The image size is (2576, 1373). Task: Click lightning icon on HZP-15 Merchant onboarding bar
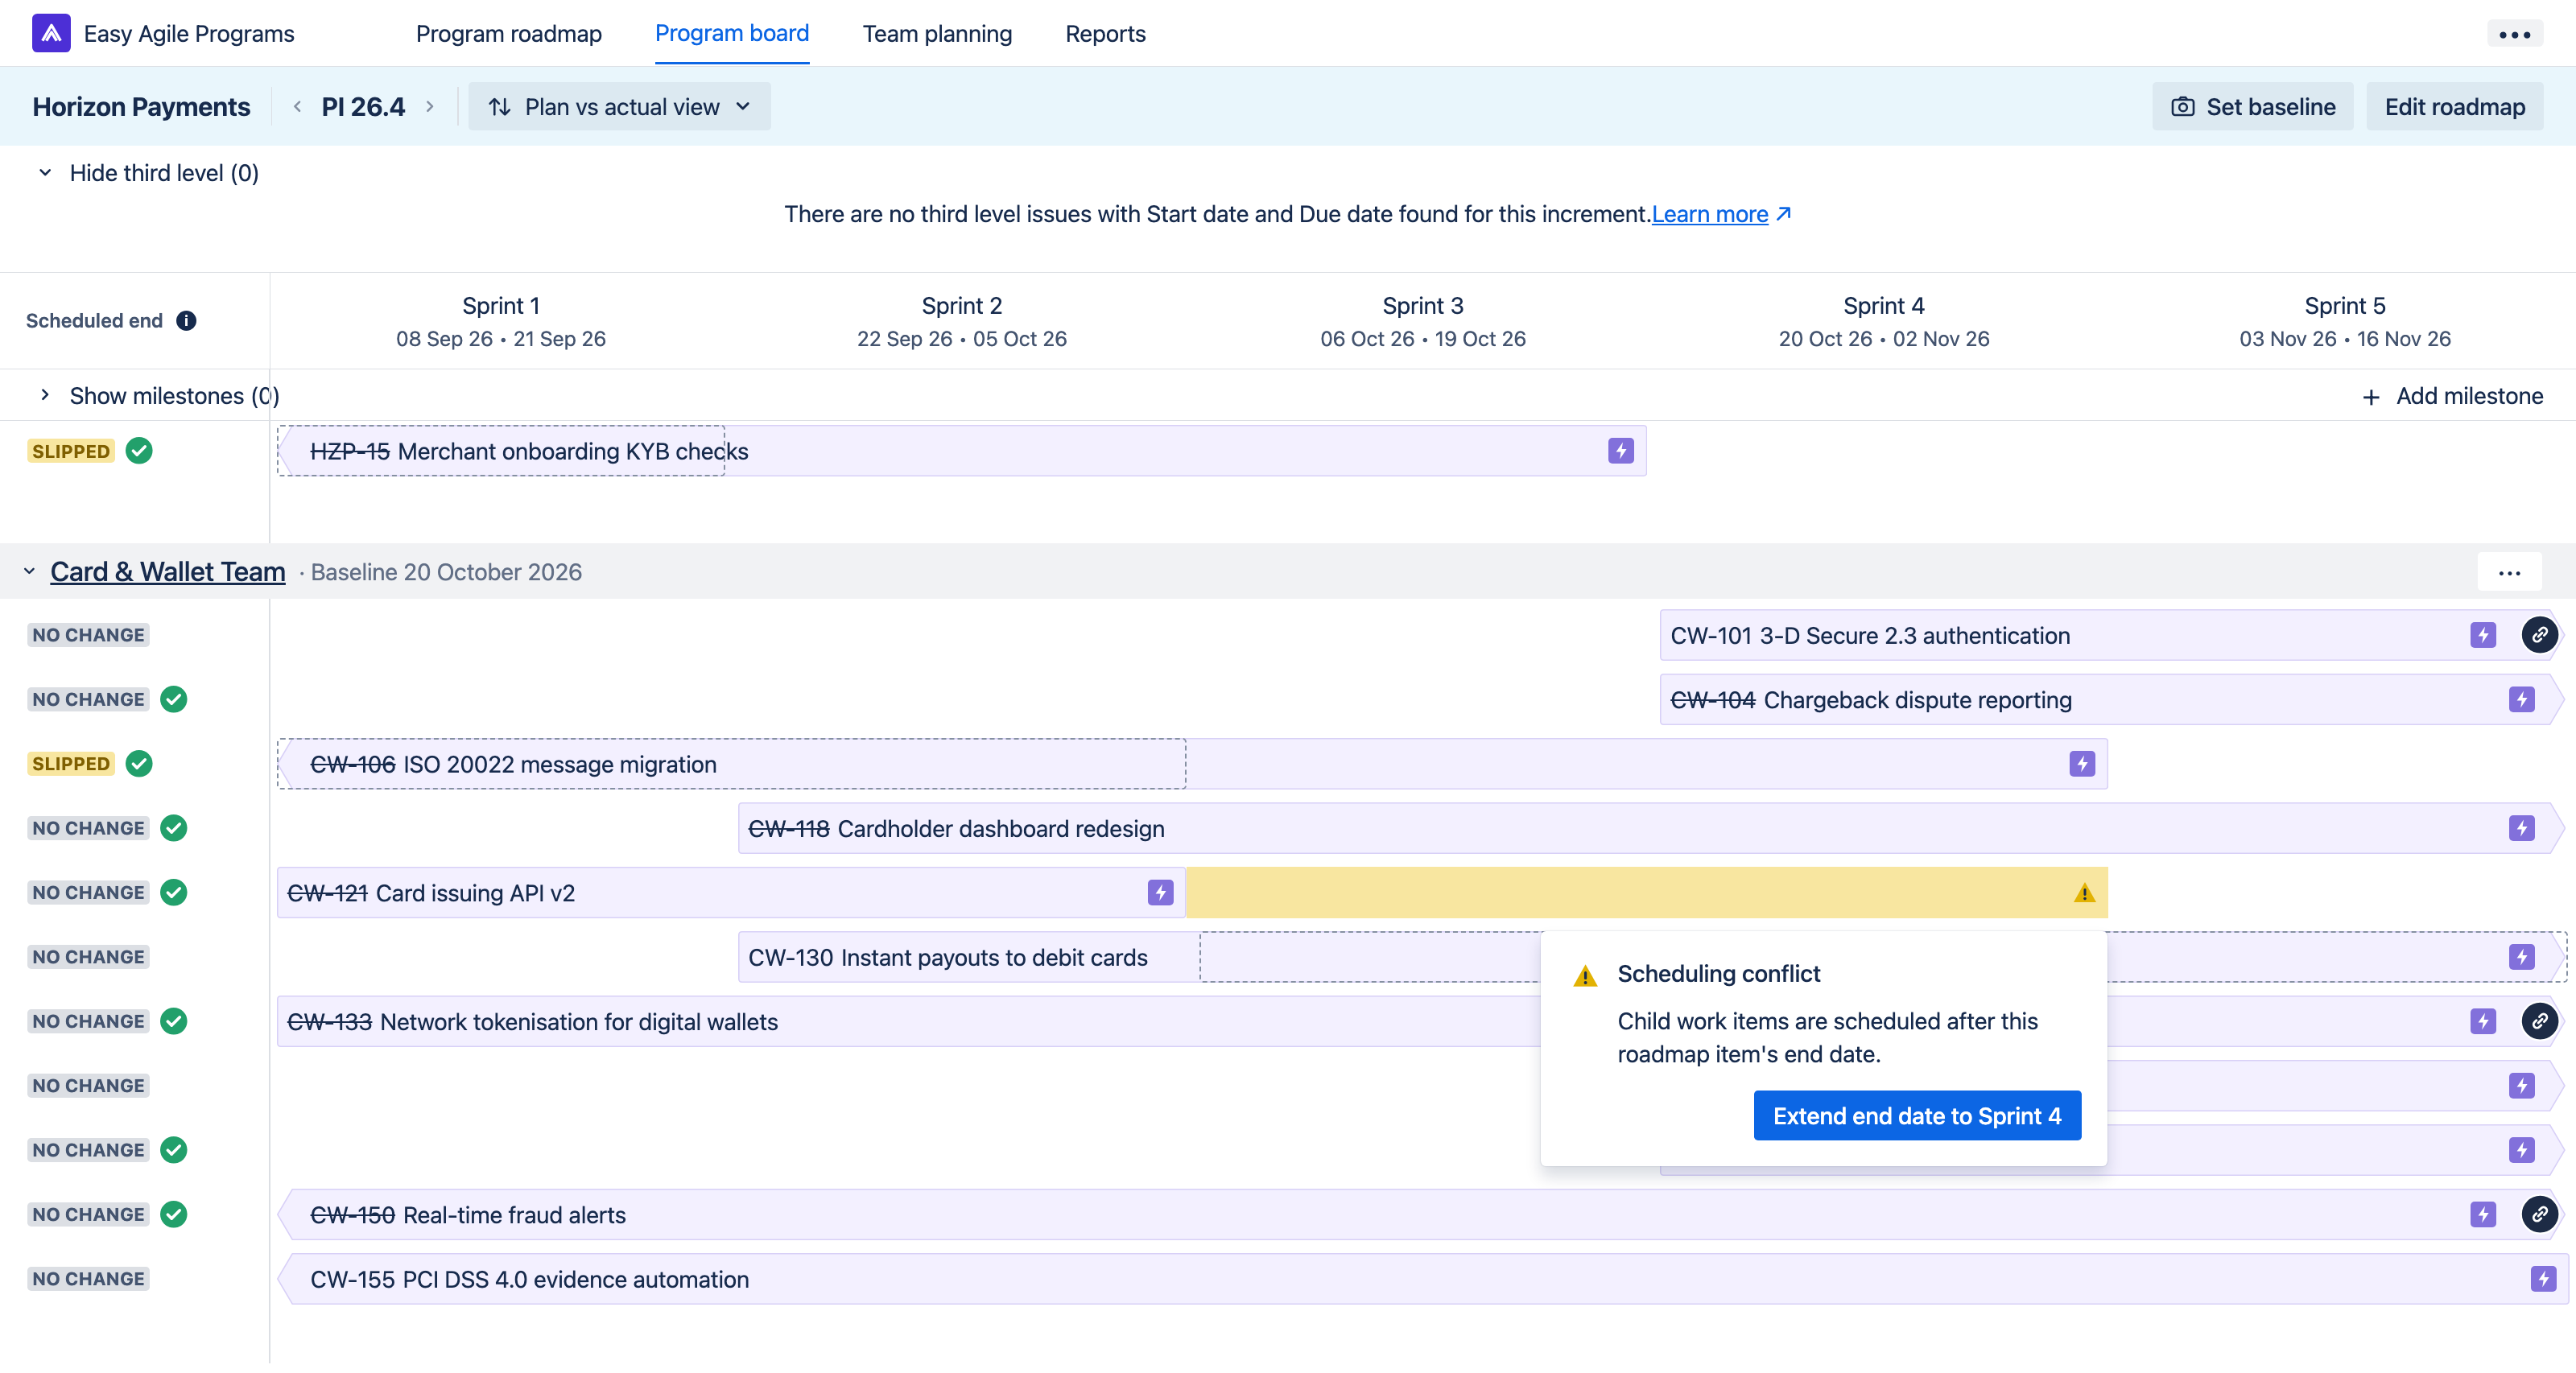1621,451
